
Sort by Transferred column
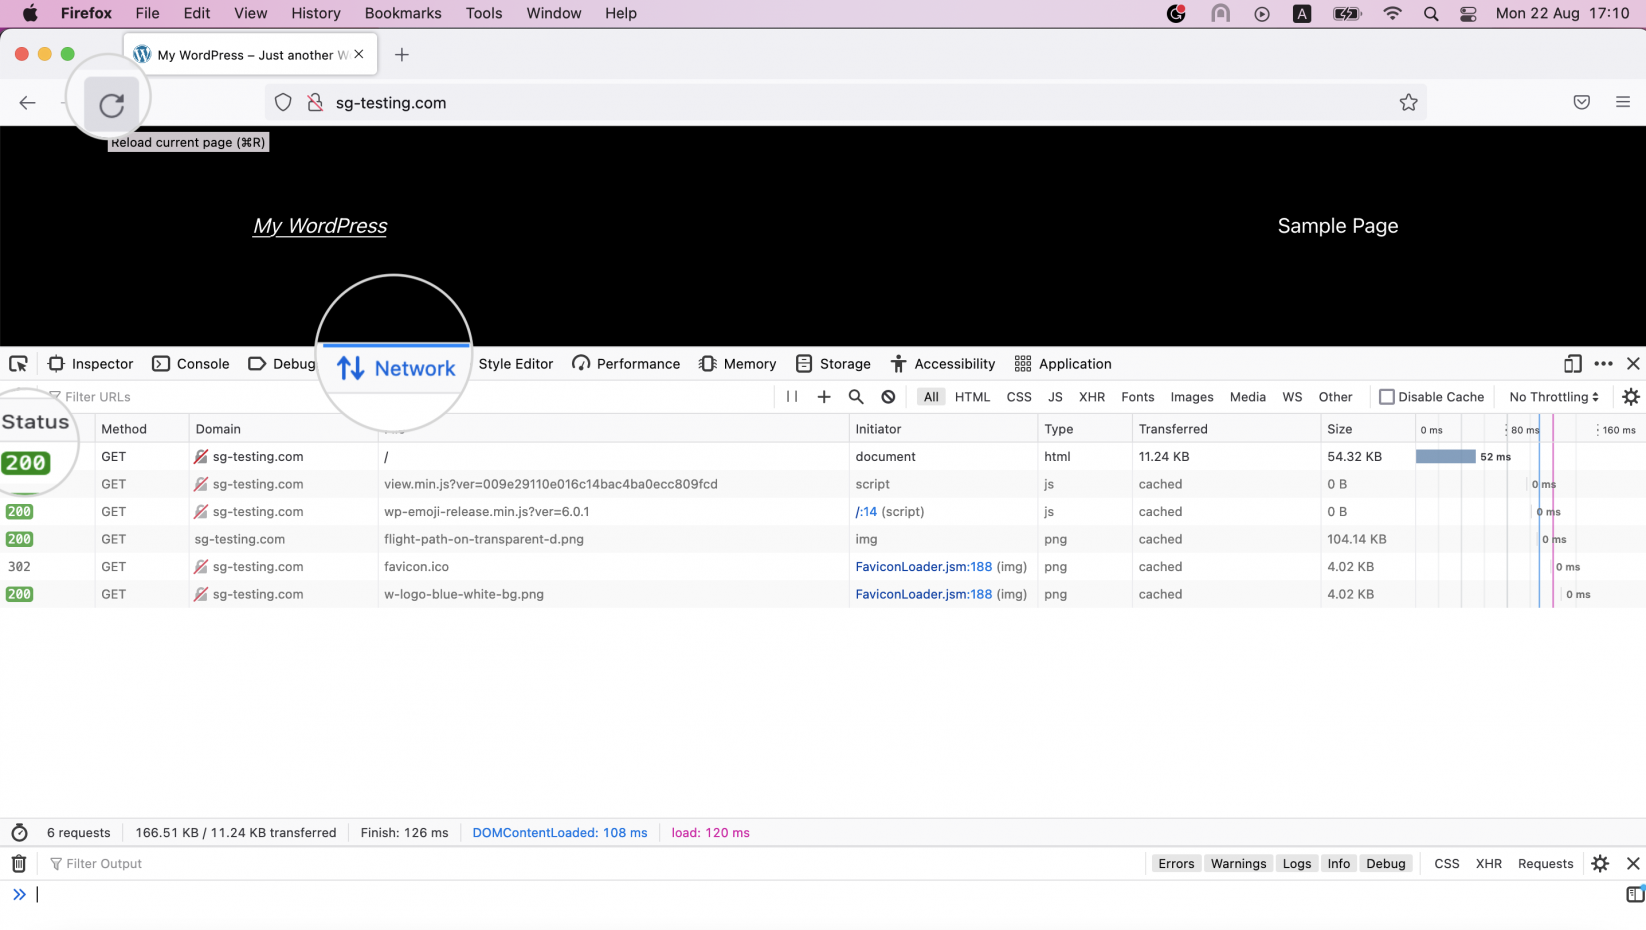1226,429
